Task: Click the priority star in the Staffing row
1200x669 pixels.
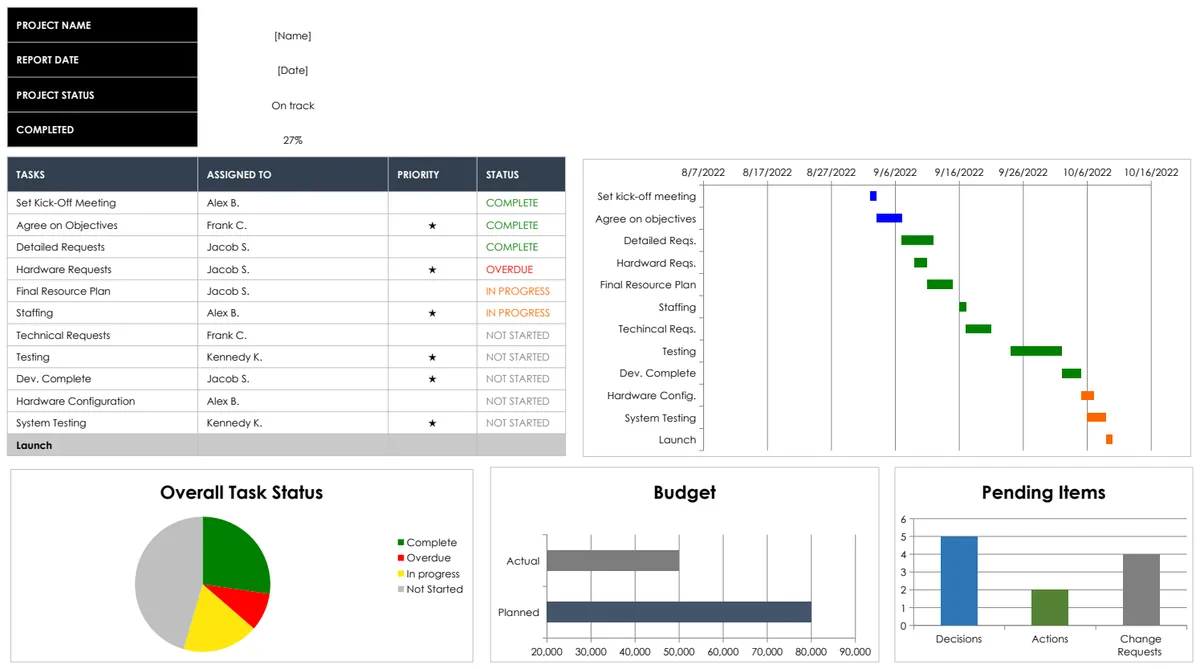Action: (x=432, y=313)
